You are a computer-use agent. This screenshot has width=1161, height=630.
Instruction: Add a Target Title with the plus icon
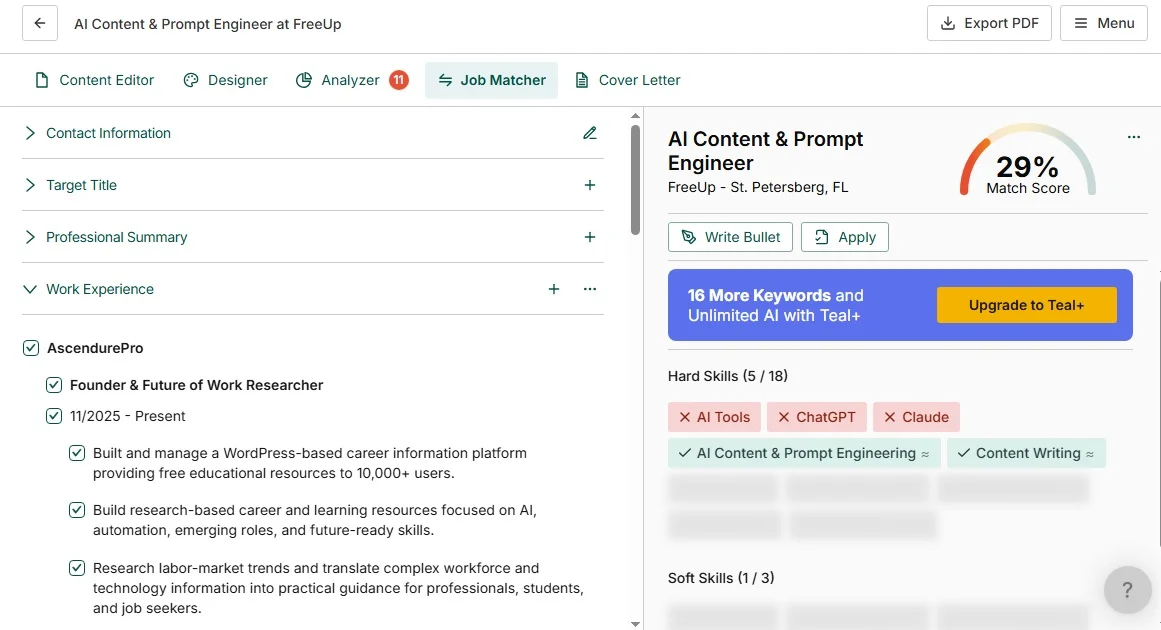[x=589, y=185]
